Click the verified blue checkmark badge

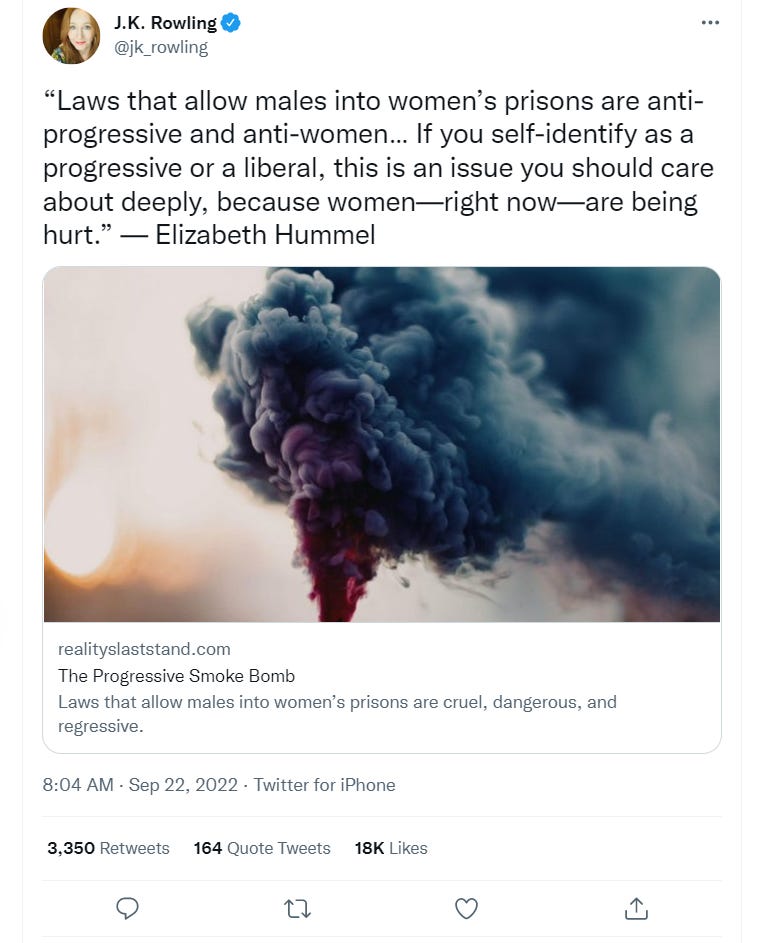(x=230, y=22)
